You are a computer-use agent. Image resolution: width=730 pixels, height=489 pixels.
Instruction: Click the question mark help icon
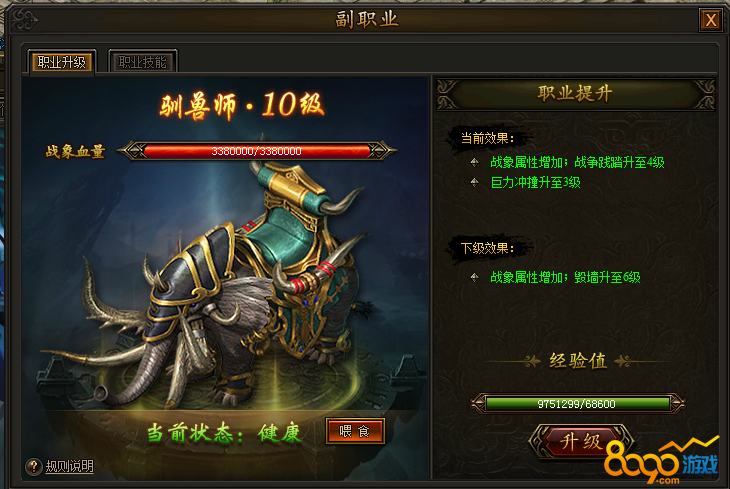[34, 466]
